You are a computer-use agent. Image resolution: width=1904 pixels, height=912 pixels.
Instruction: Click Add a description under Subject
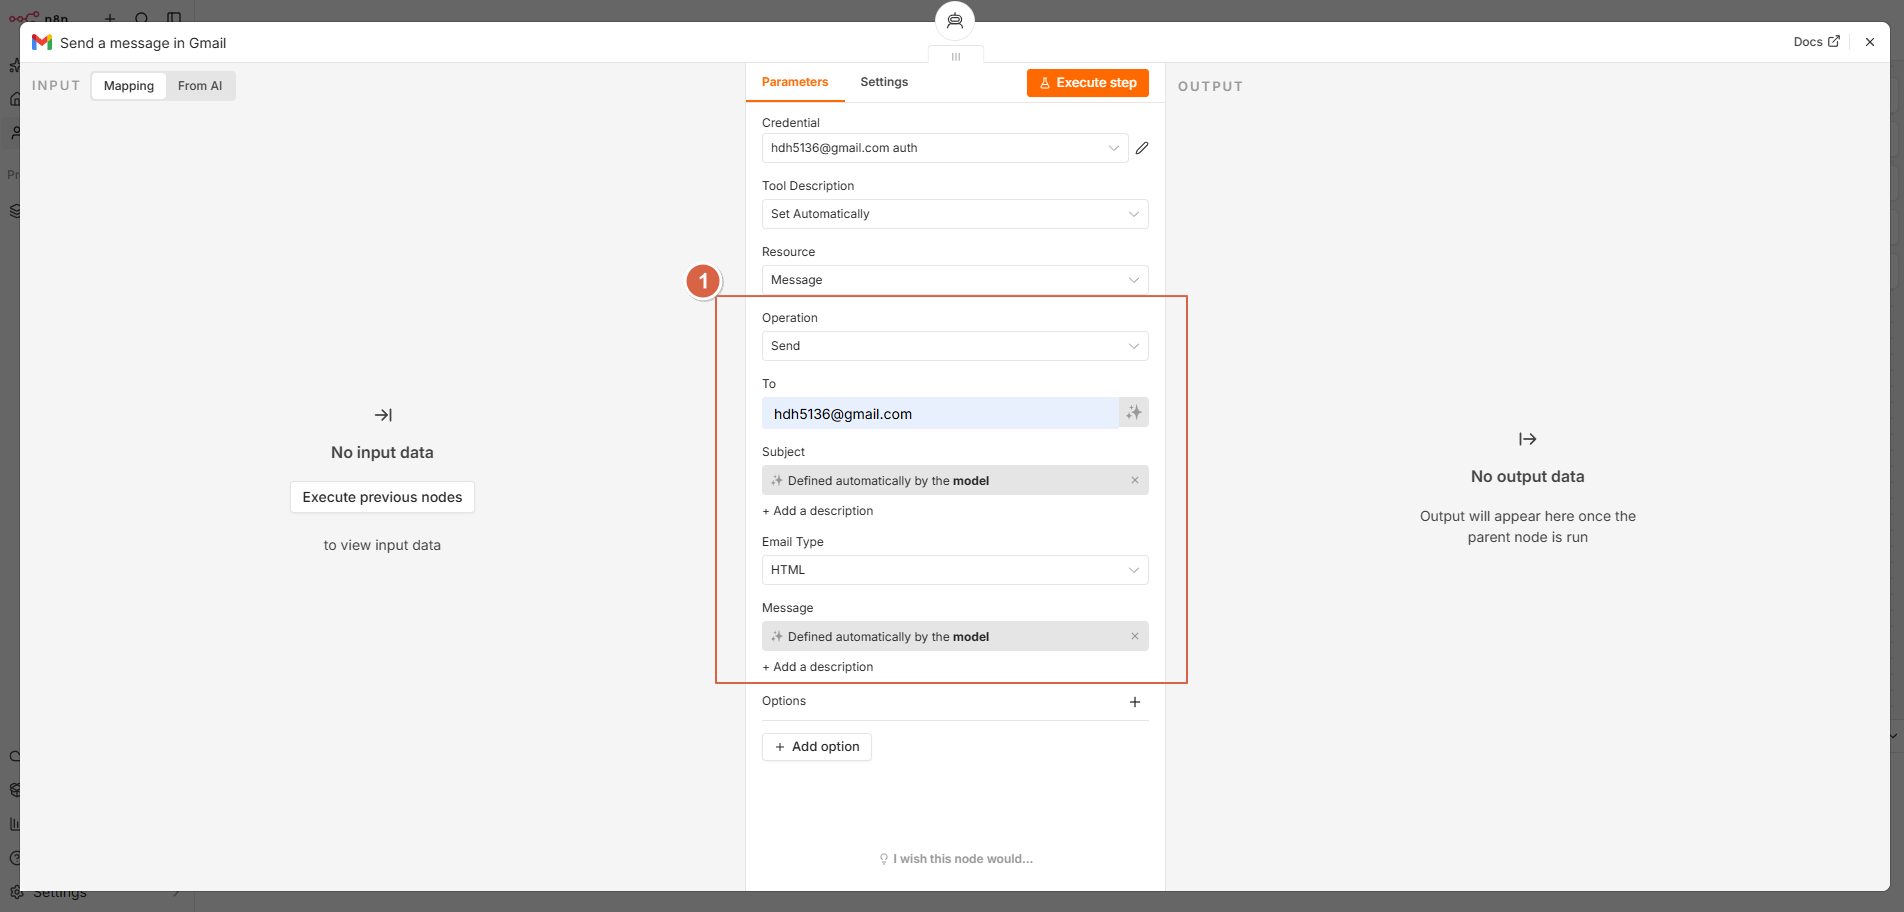(x=818, y=511)
